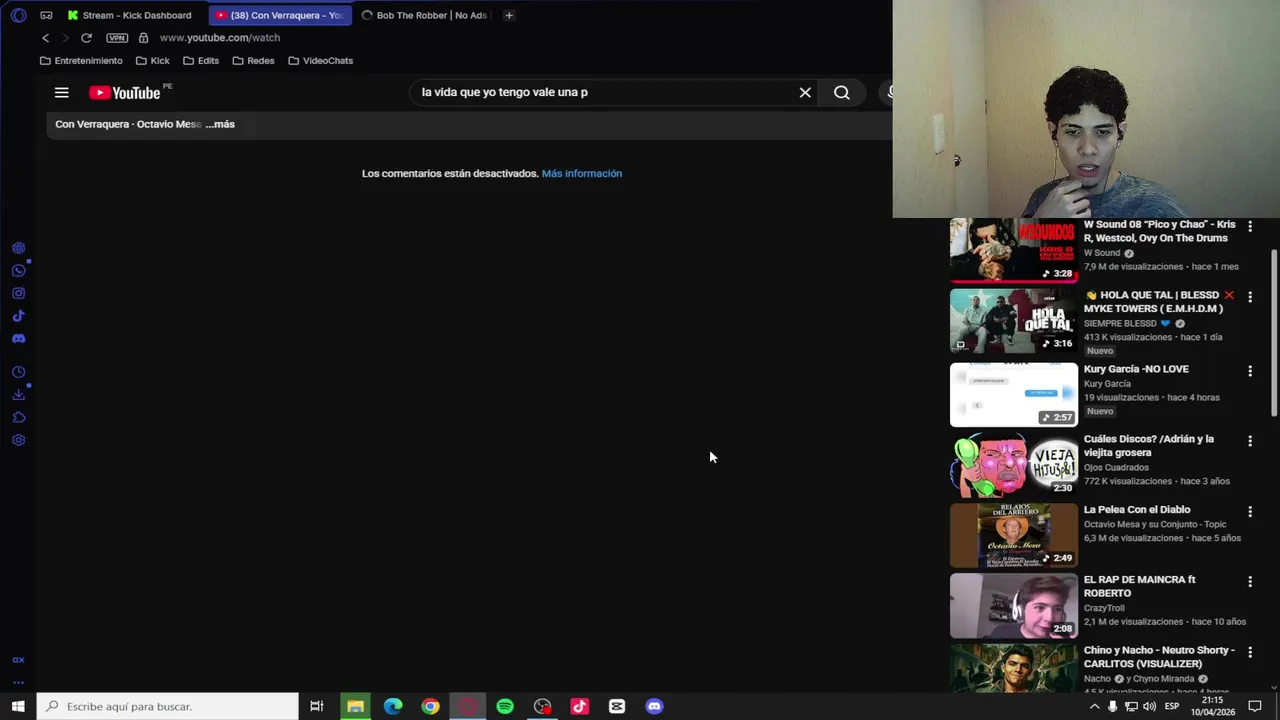Click the recommendations list scrollbar
The width and height of the screenshot is (1280, 720).
tap(1274, 332)
